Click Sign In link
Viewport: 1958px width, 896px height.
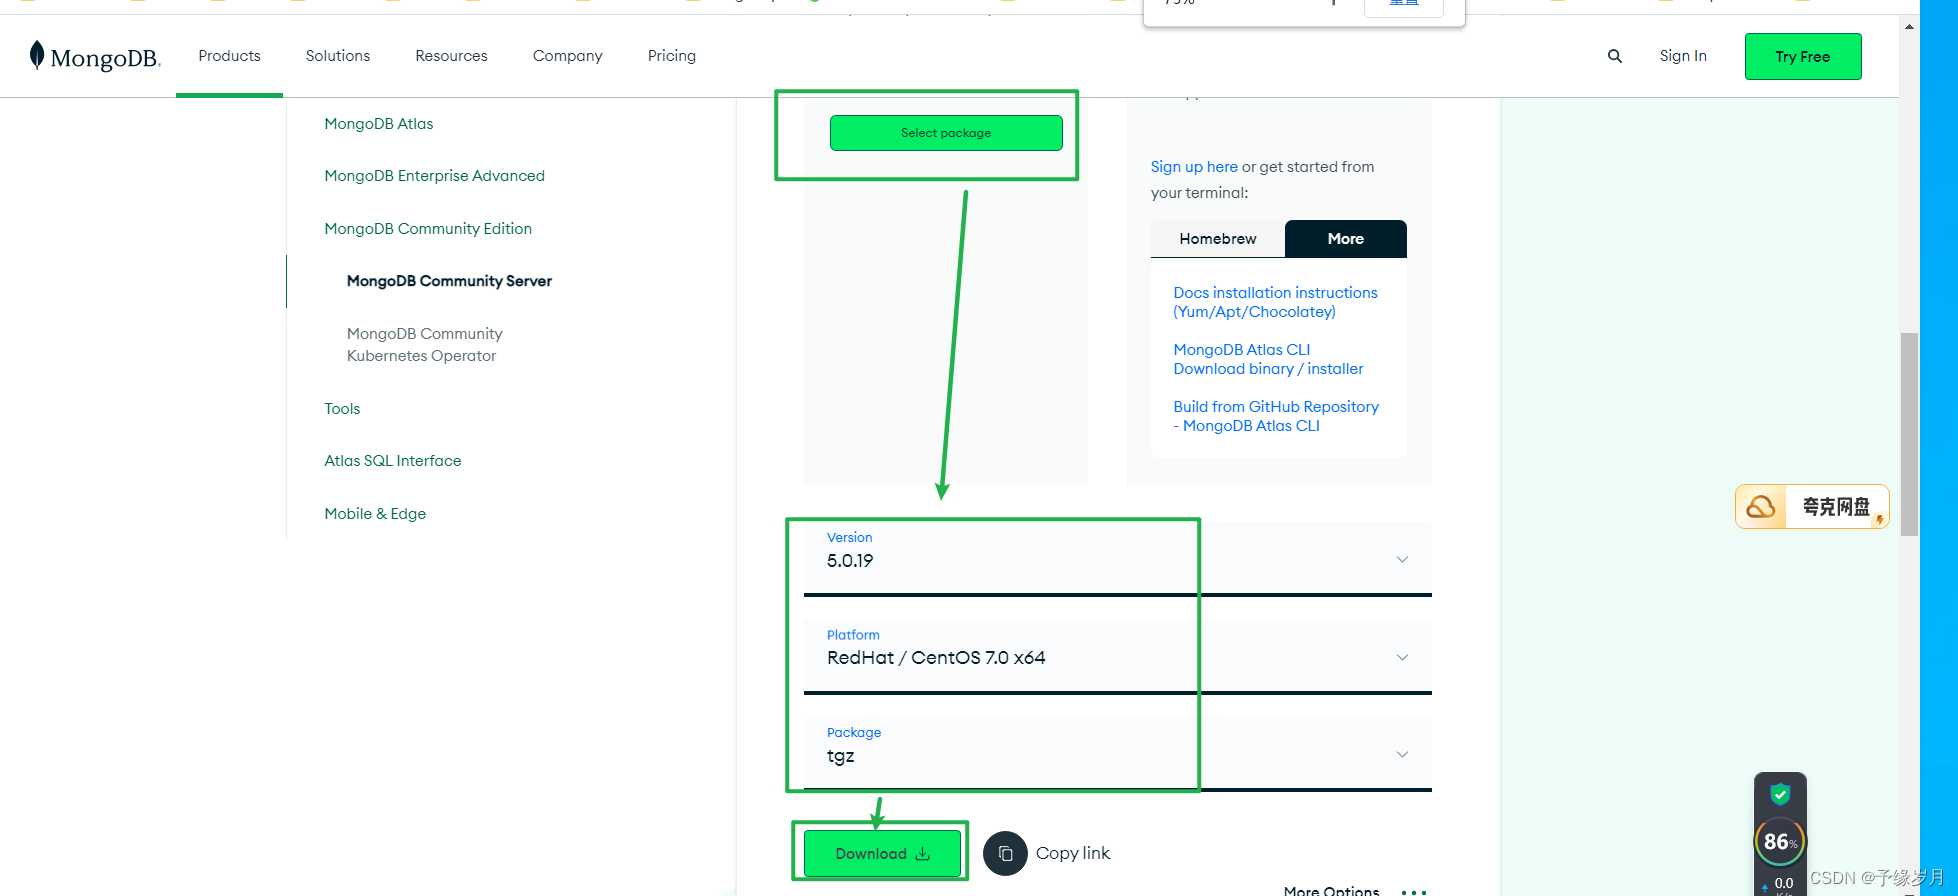click(x=1683, y=56)
